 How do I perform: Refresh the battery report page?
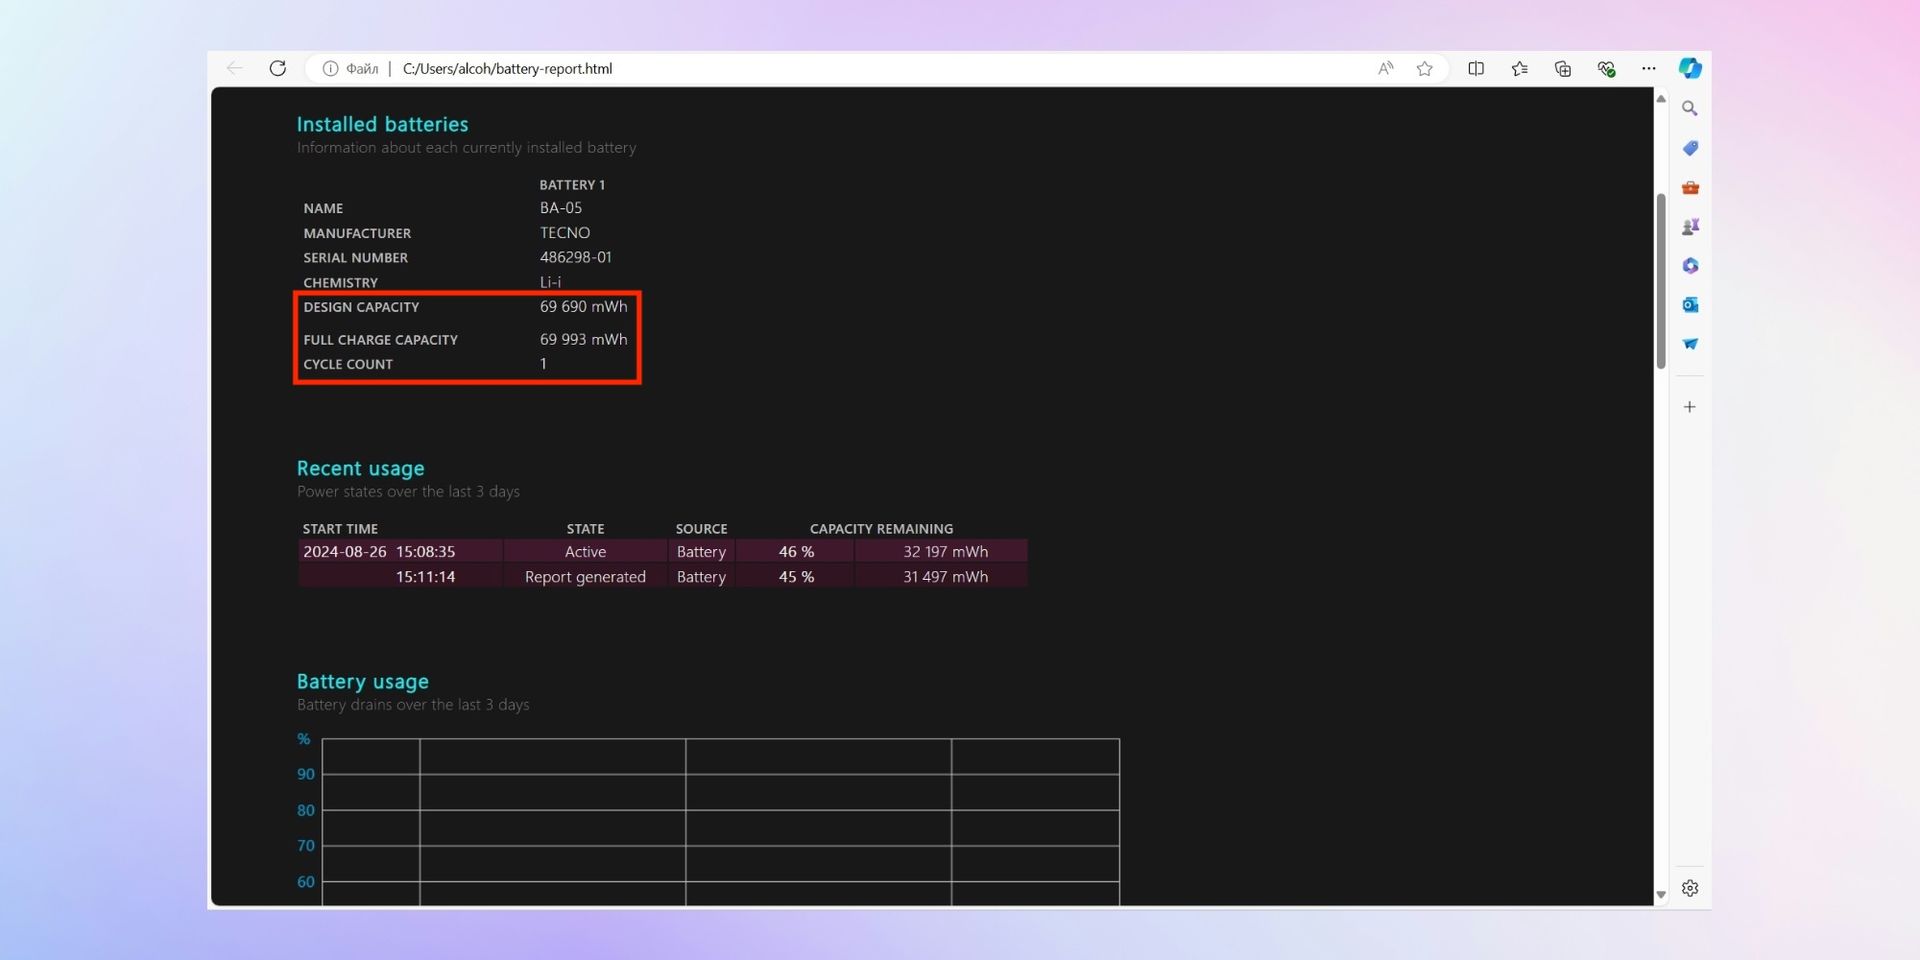click(x=278, y=68)
